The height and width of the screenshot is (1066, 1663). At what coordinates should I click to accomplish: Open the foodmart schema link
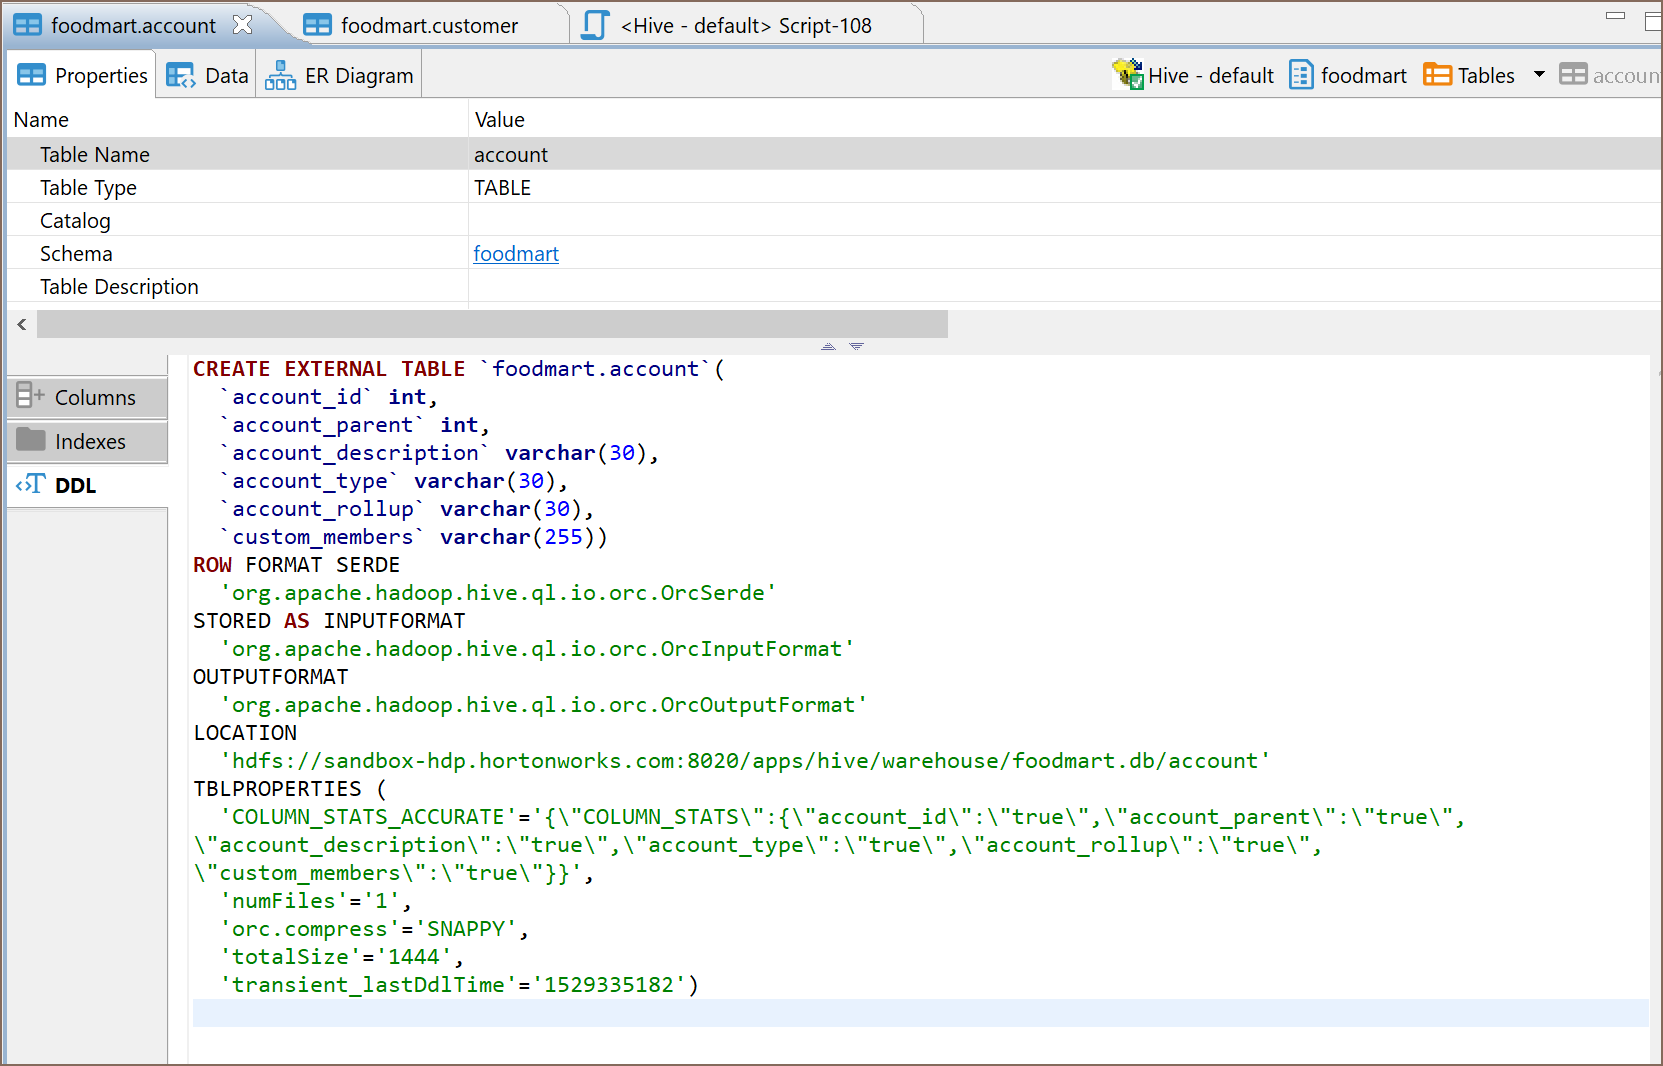point(516,254)
